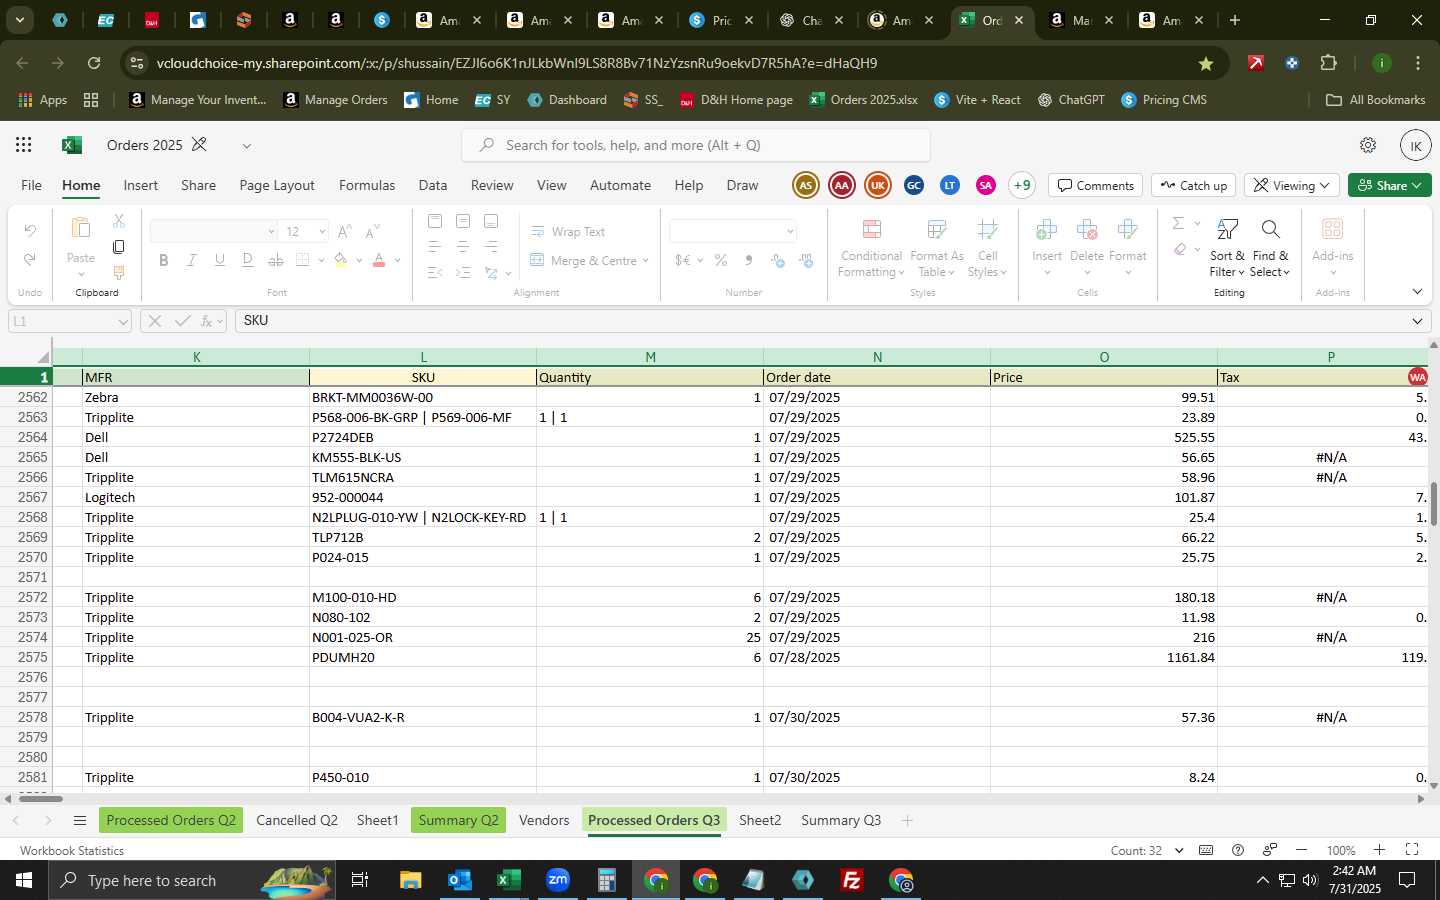Screen dimensions: 1440x900
Task: Show the +9 more collaborators
Action: [x=1022, y=185]
